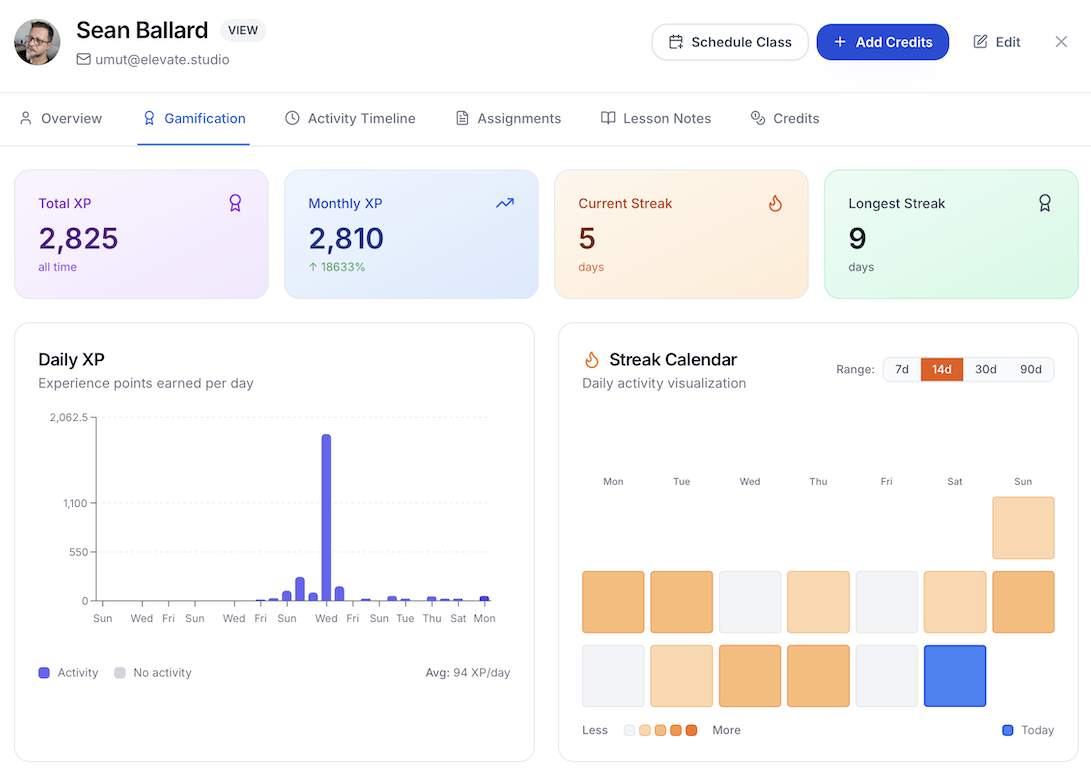1091x776 pixels.
Task: Select the 30d range option
Action: (x=985, y=369)
